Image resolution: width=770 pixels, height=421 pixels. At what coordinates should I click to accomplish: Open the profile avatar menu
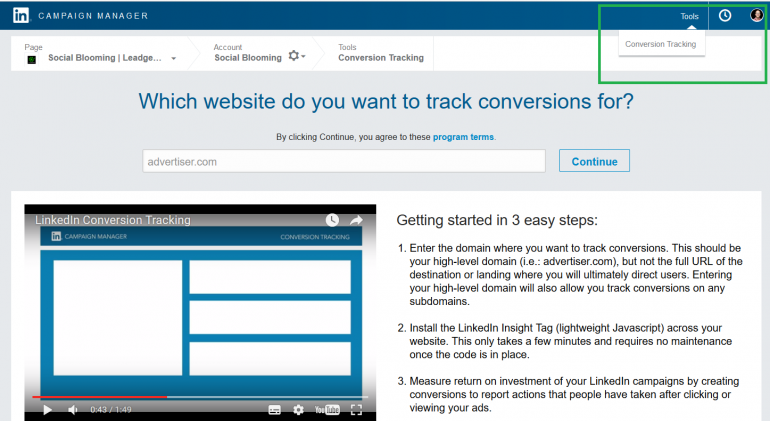757,15
